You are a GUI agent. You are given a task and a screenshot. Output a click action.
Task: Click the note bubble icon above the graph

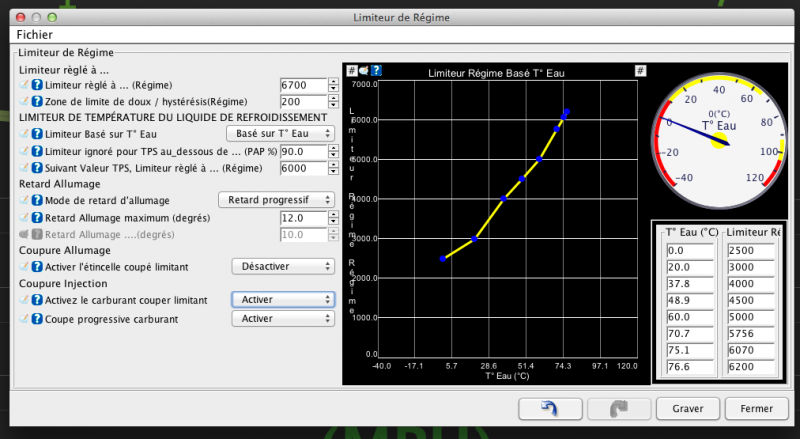click(x=364, y=70)
